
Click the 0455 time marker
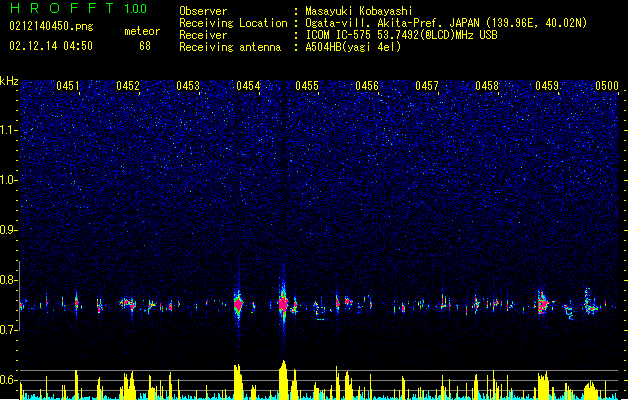(307, 86)
